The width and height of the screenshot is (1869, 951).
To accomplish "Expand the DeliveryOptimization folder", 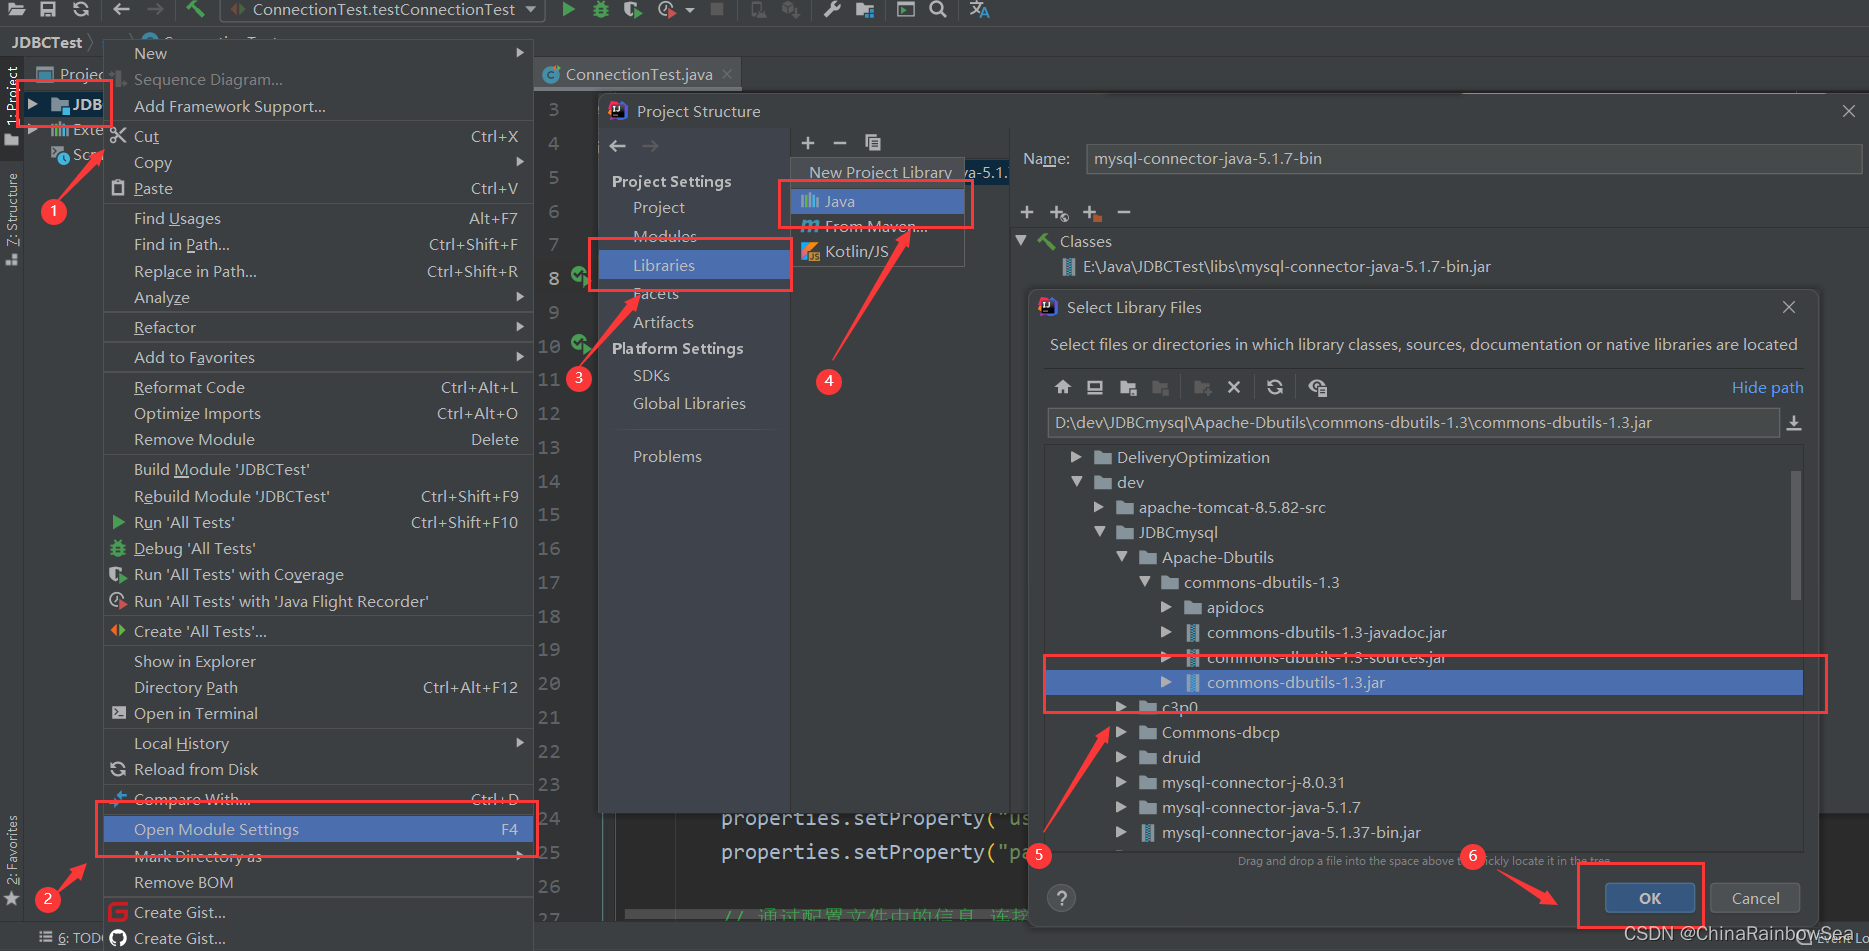I will [1076, 457].
